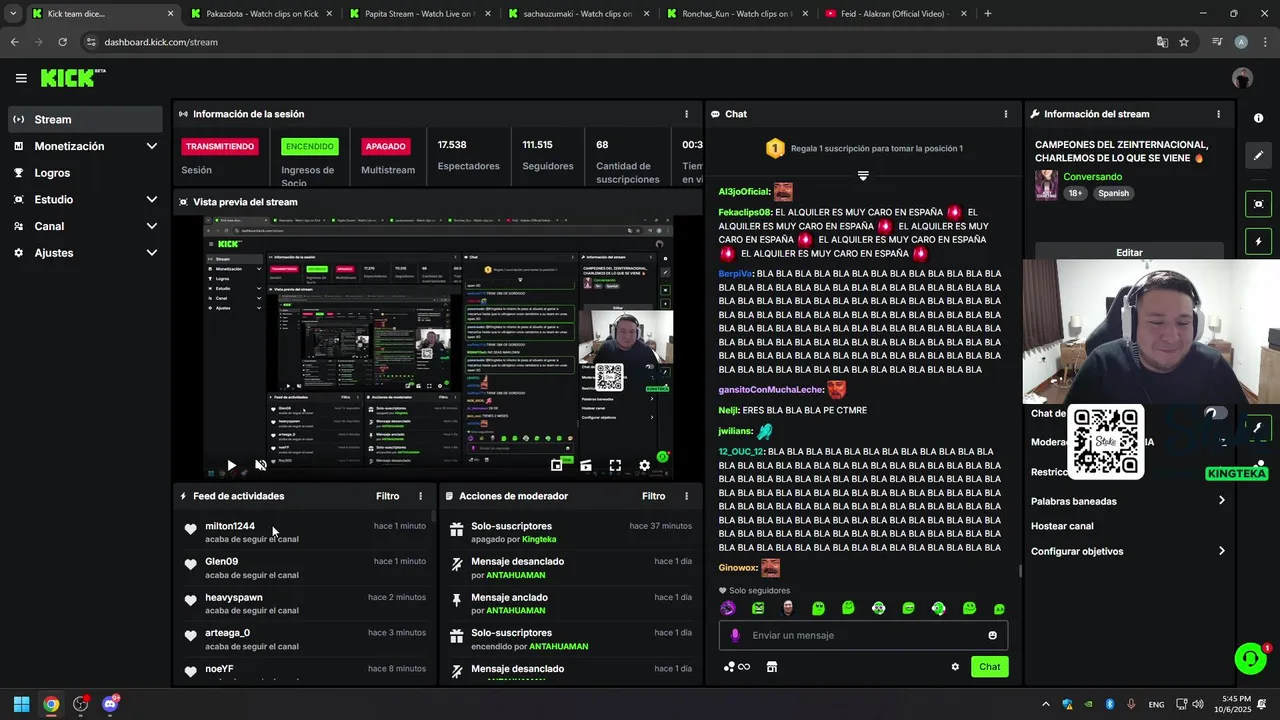Click the purple microphone icon in chat
Screen dimensions: 1280x720
coord(735,635)
